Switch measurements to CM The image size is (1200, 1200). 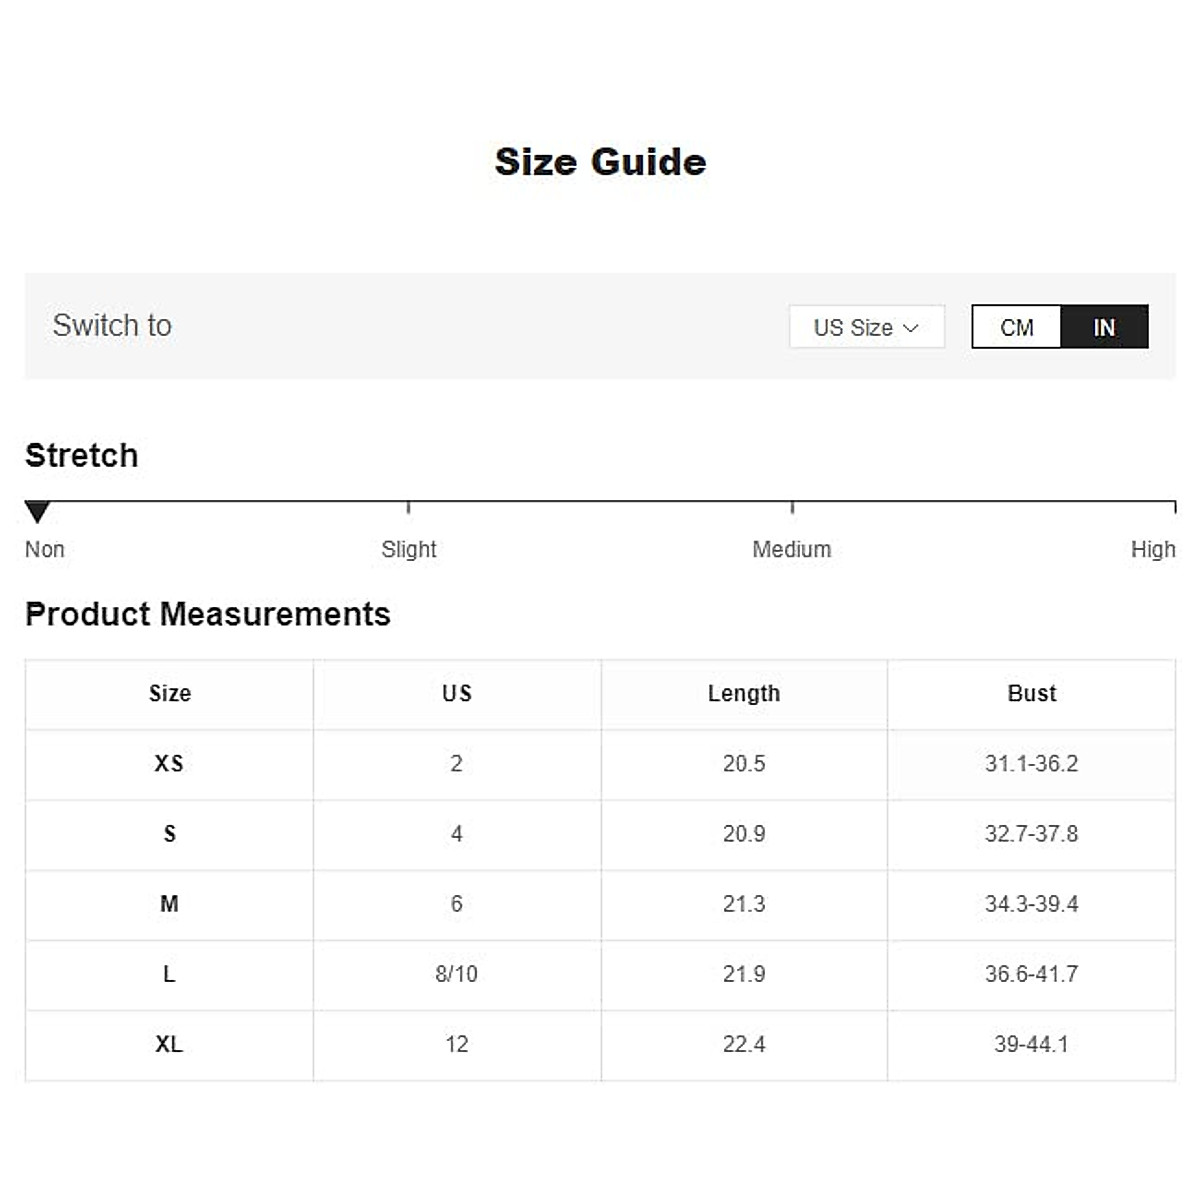pyautogui.click(x=1016, y=327)
